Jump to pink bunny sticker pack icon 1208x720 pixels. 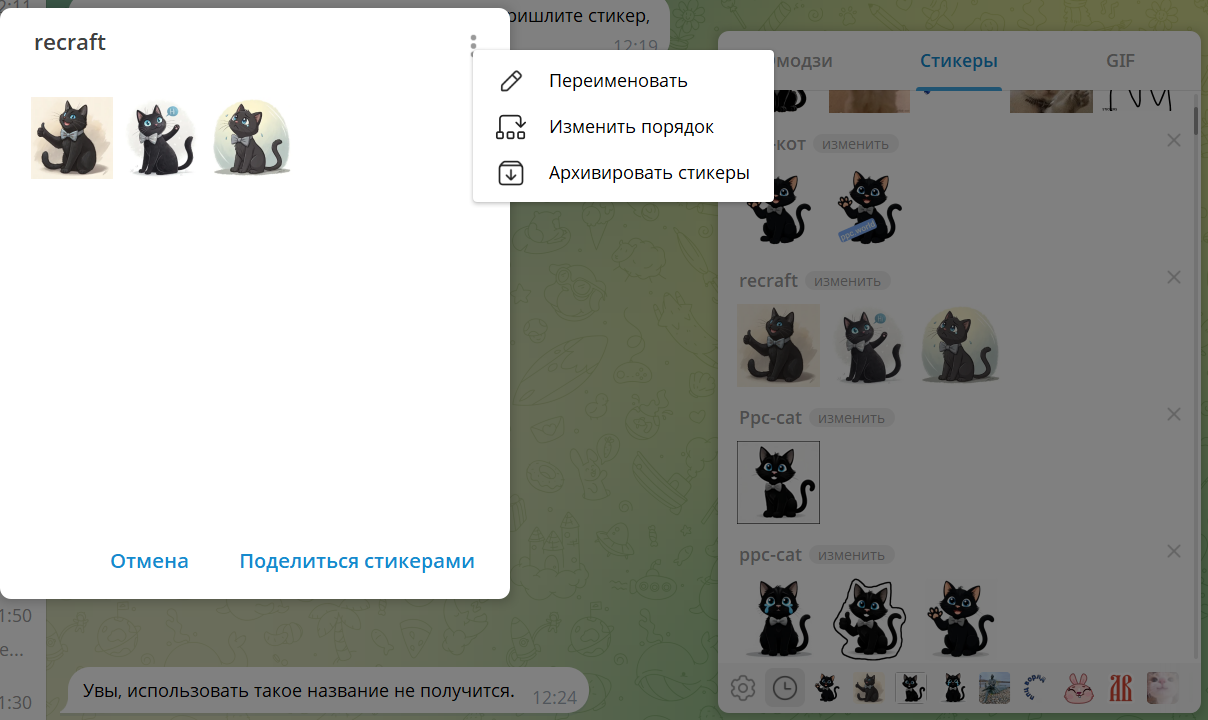(x=1078, y=688)
